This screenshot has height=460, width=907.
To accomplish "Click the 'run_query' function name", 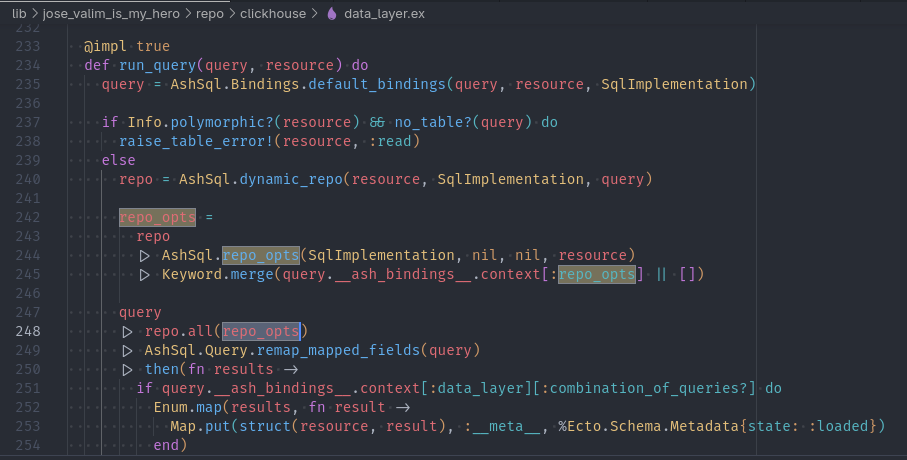I will 157,65.
